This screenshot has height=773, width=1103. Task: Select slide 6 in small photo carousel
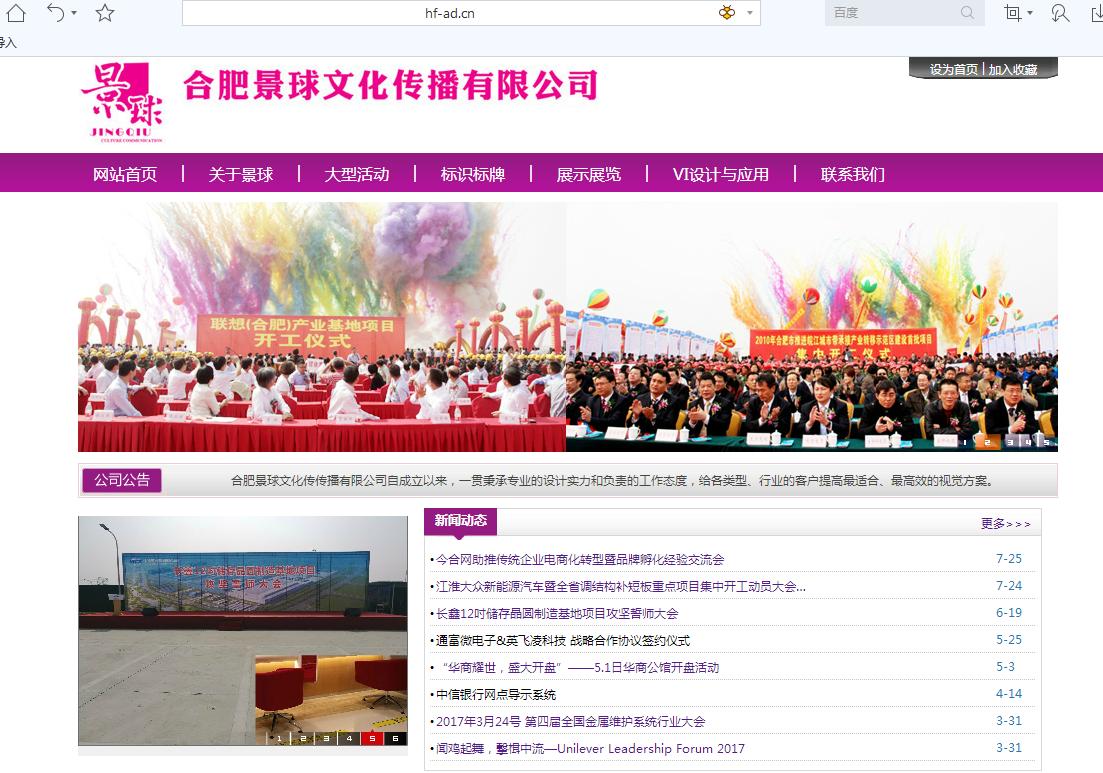pos(395,738)
